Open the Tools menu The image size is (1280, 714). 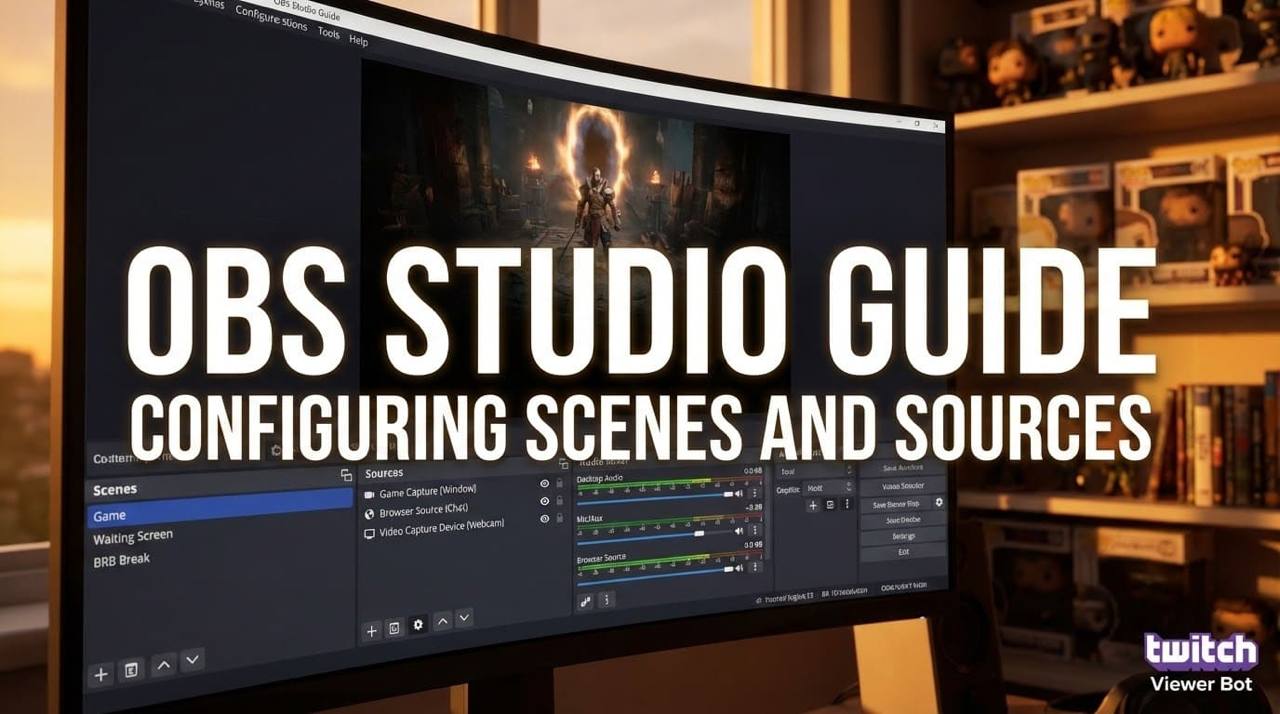click(328, 33)
